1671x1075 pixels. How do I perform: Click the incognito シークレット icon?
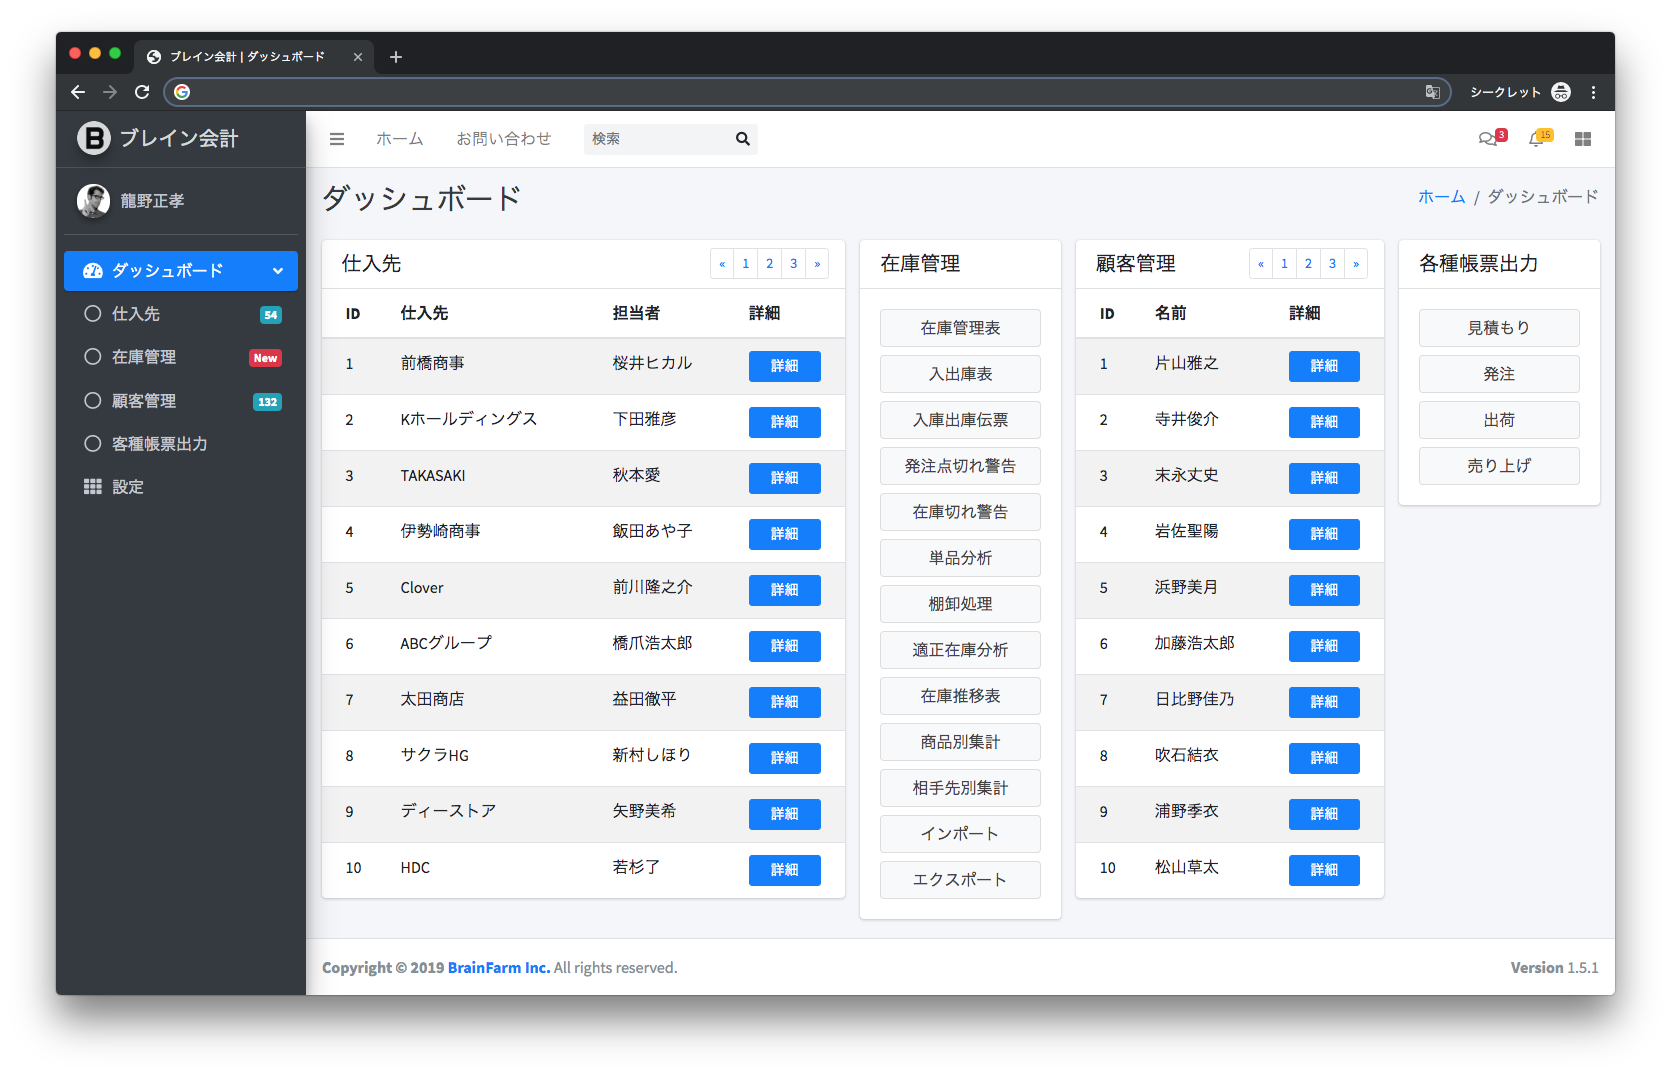pyautogui.click(x=1561, y=92)
